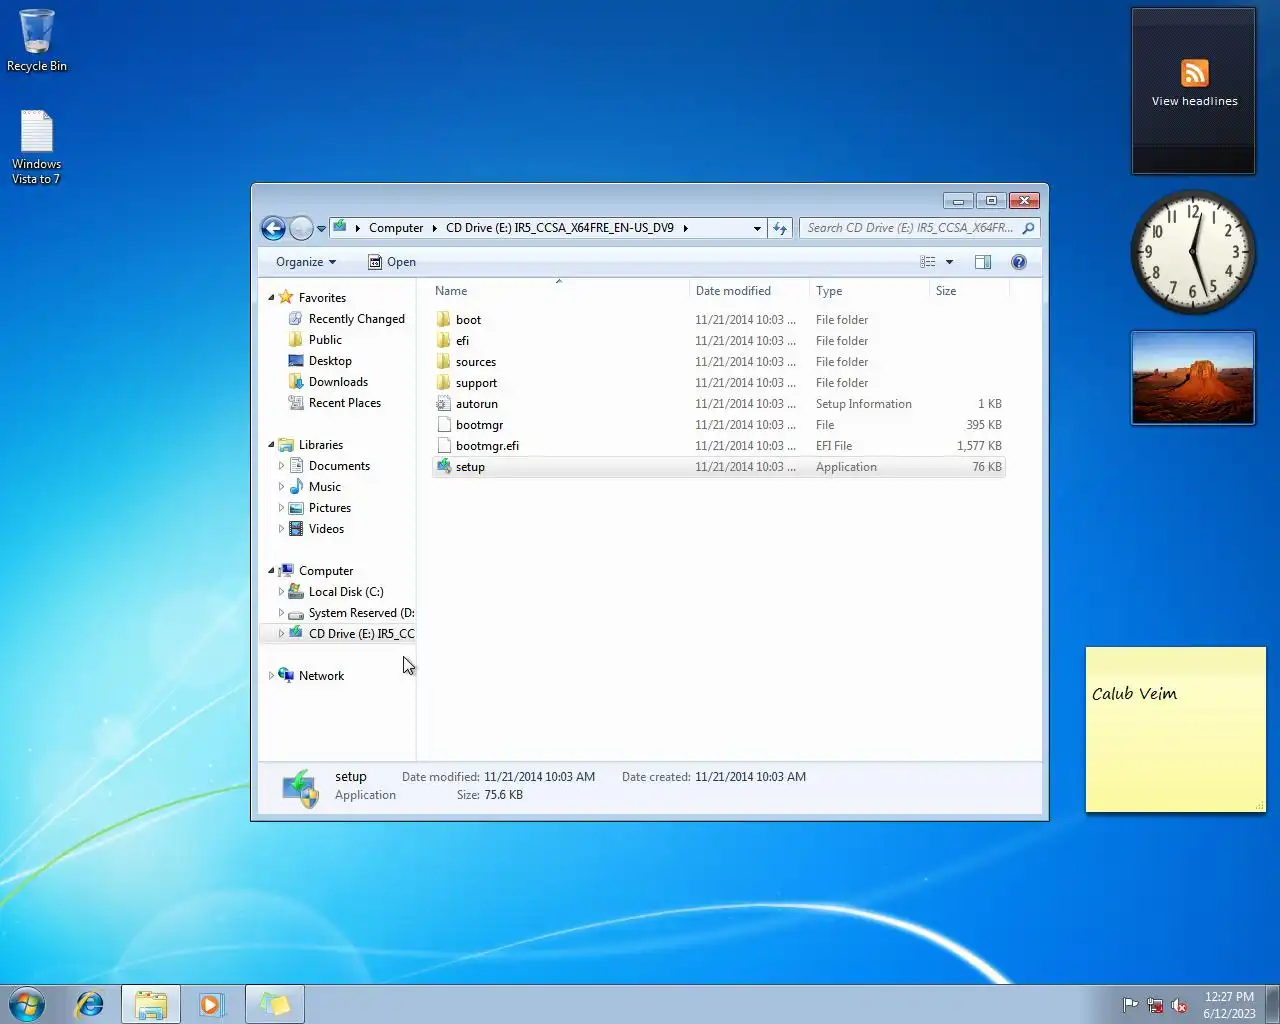
Task: Click the Back navigation arrow in Explorer
Action: point(273,228)
